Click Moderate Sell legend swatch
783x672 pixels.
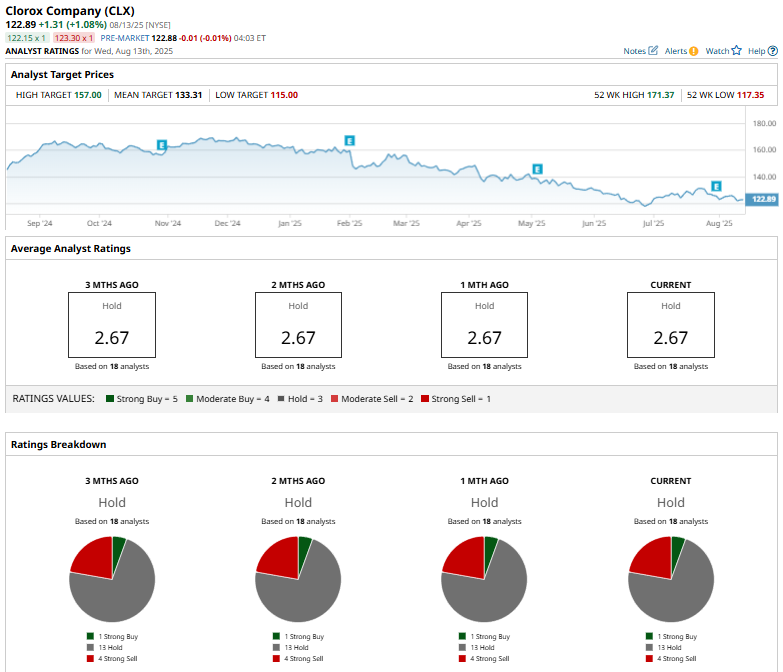[x=335, y=398]
